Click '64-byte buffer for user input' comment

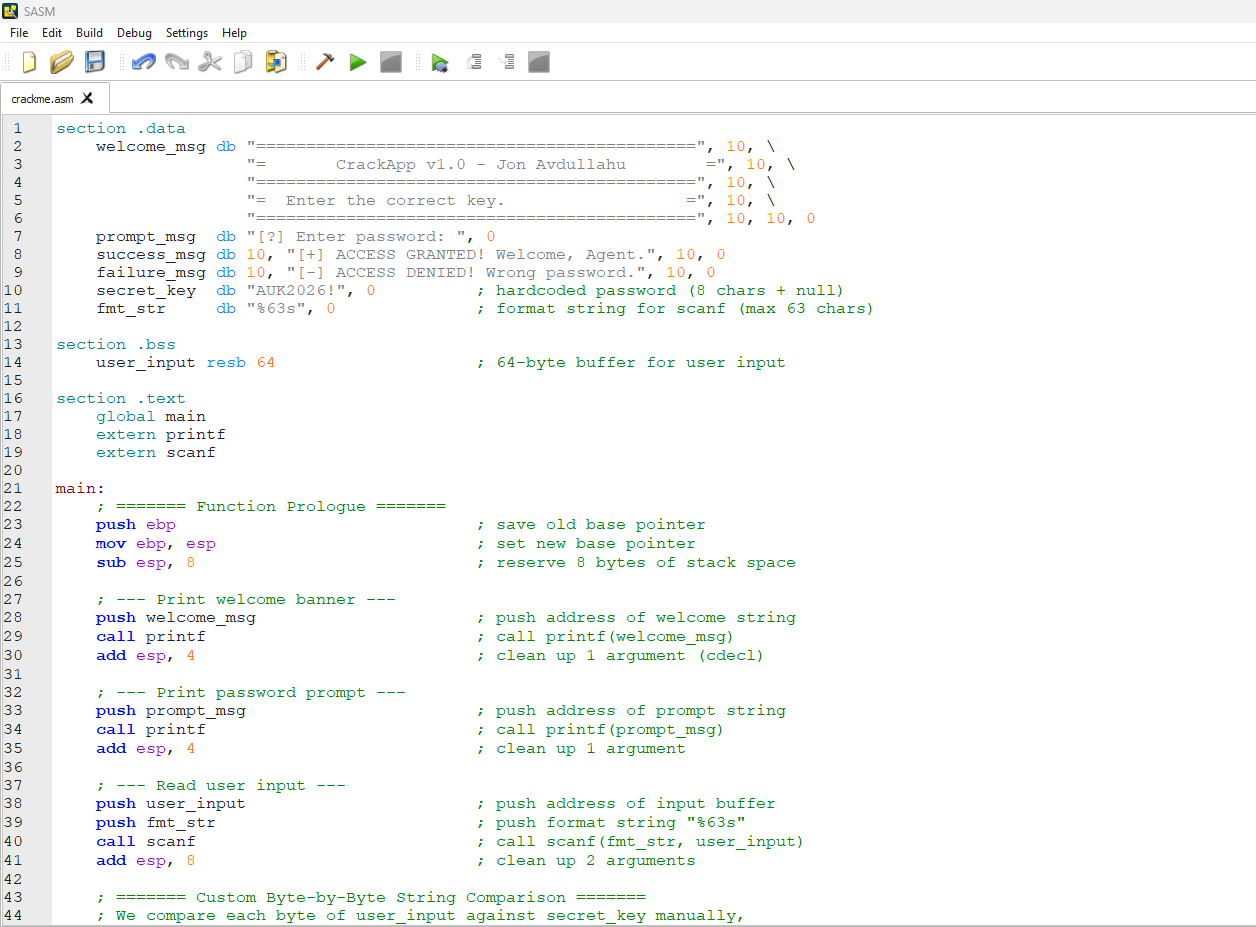tap(631, 362)
